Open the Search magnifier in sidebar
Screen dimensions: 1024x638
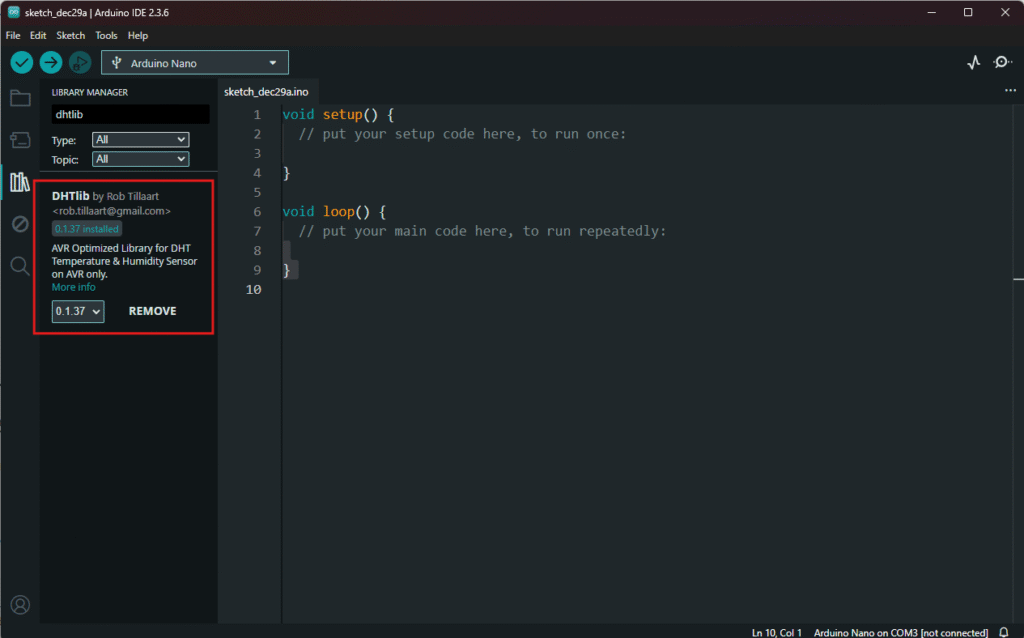tap(20, 266)
